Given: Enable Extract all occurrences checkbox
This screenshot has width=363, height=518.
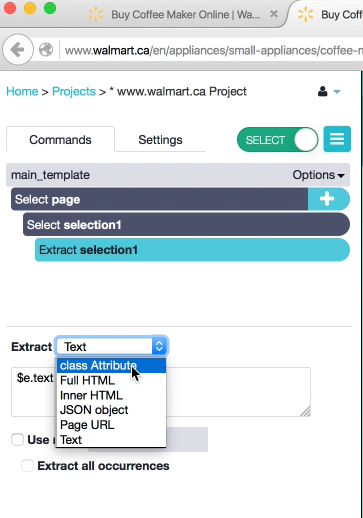Looking at the screenshot, I should (27, 465).
